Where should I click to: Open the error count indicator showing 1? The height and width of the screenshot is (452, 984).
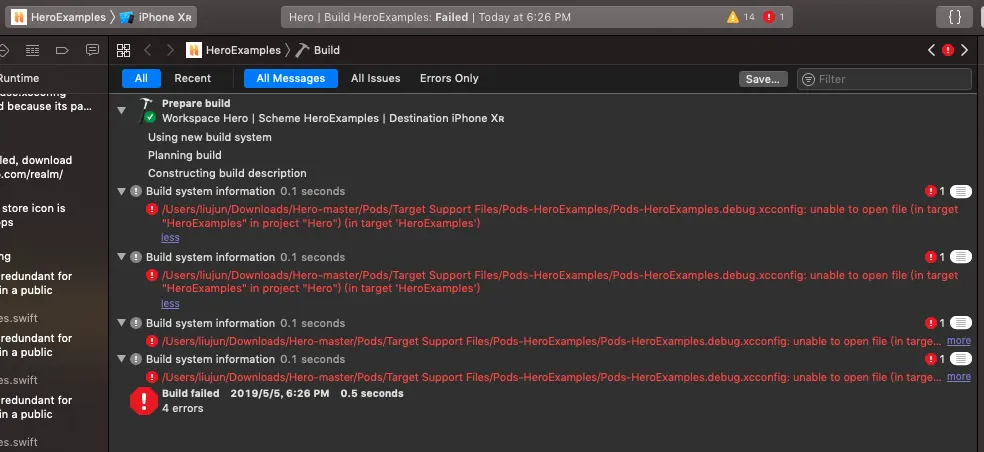pyautogui.click(x=774, y=17)
